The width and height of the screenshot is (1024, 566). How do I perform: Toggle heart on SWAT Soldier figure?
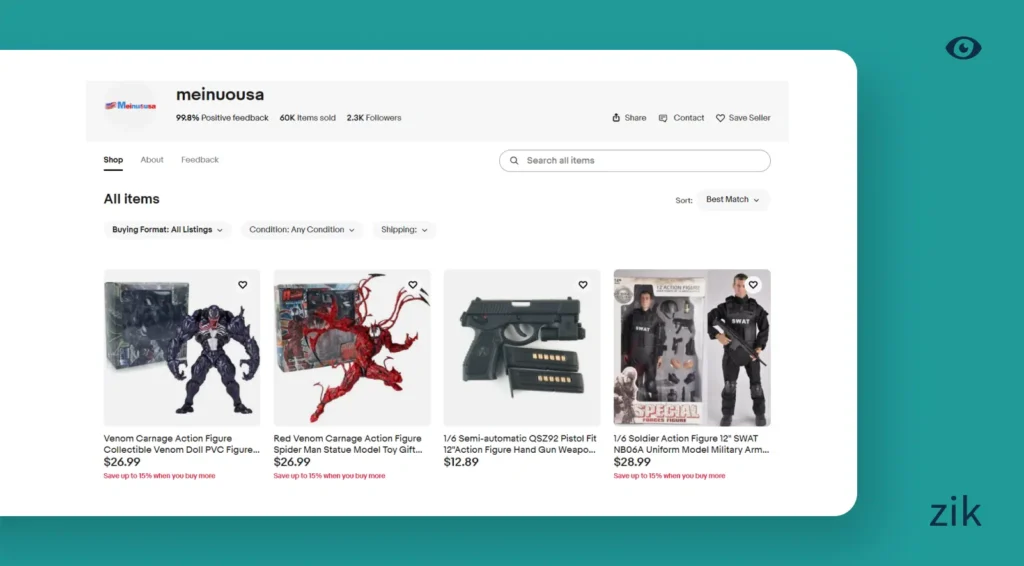click(753, 285)
